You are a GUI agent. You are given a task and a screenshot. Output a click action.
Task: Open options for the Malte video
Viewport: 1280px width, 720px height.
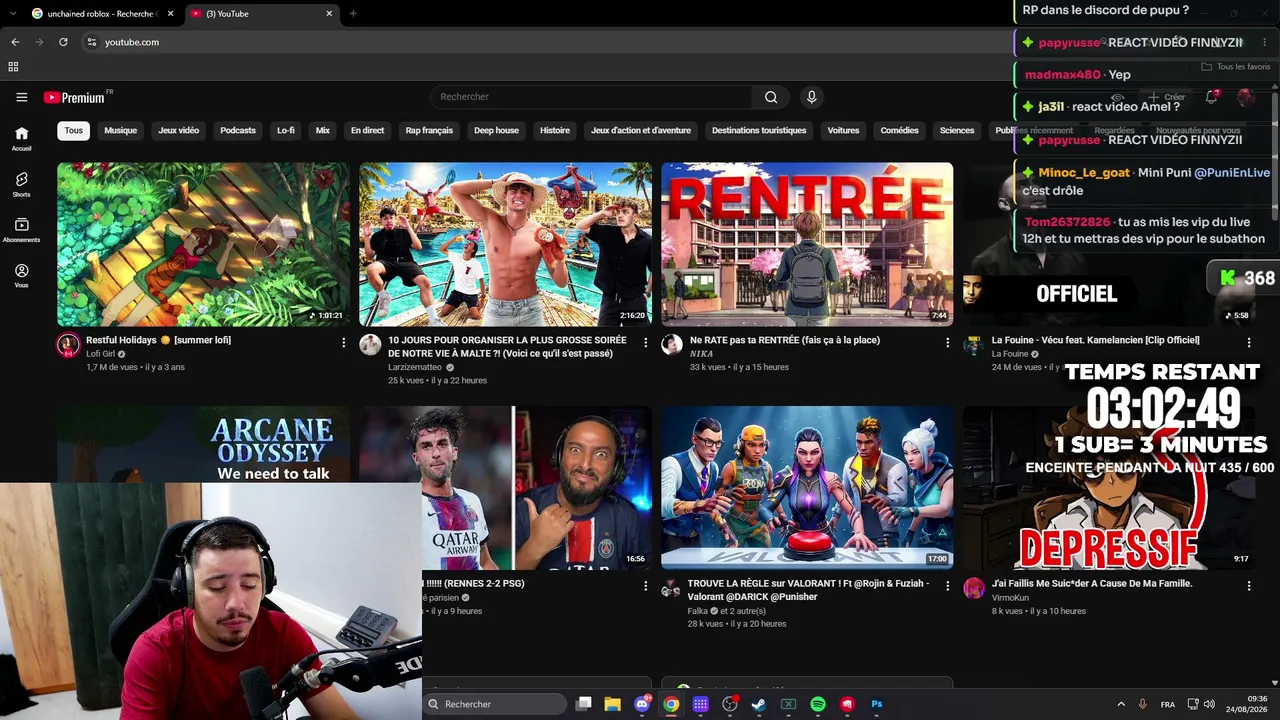point(646,342)
